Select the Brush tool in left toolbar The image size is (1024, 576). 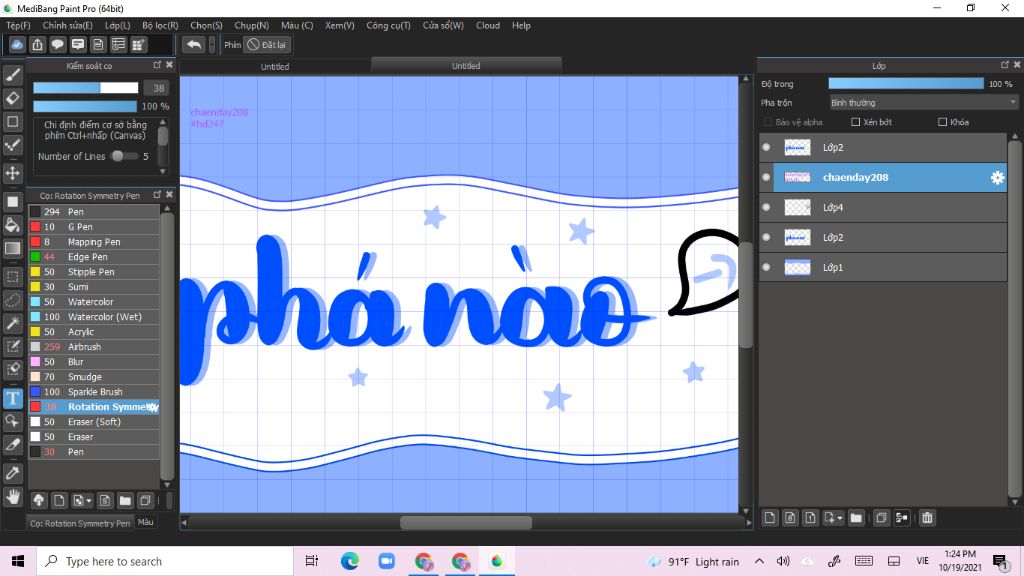click(x=12, y=75)
